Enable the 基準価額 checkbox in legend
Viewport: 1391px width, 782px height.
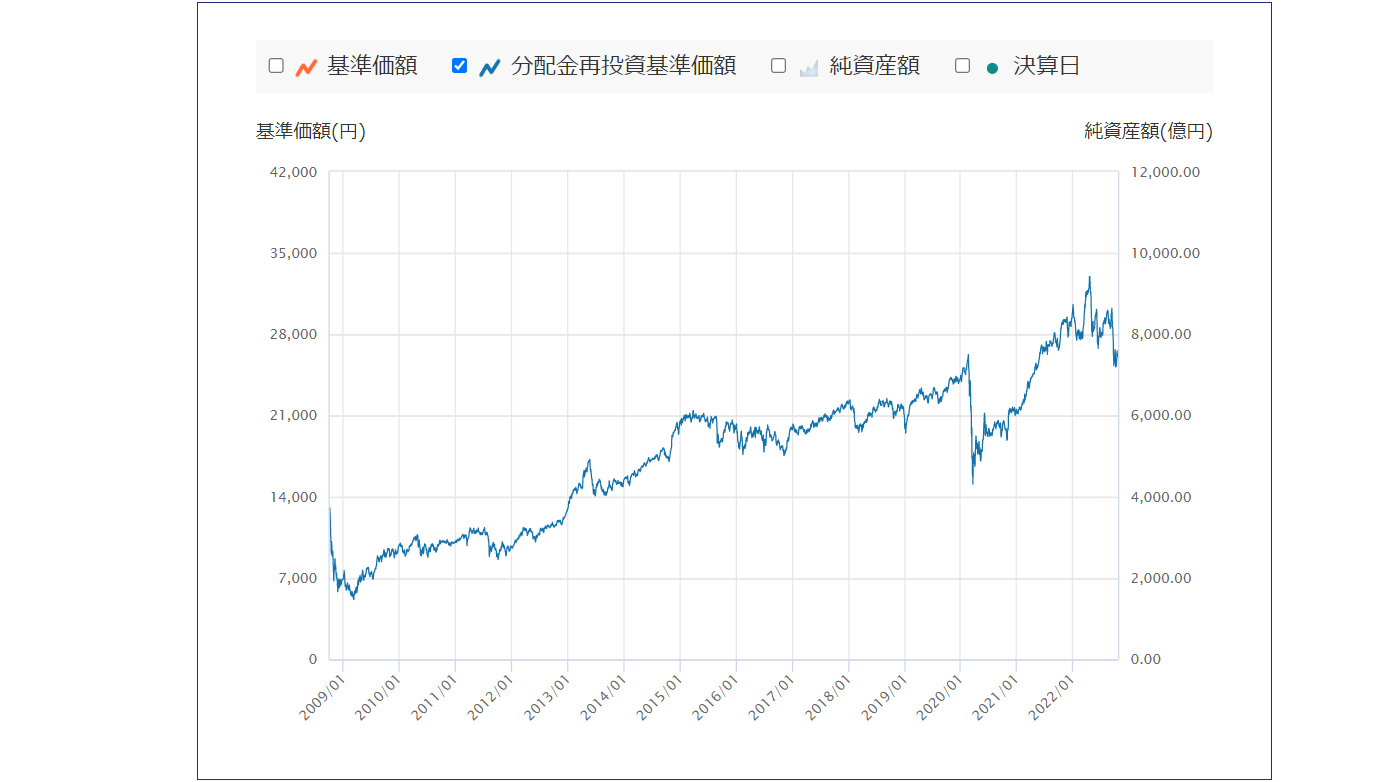click(x=276, y=66)
